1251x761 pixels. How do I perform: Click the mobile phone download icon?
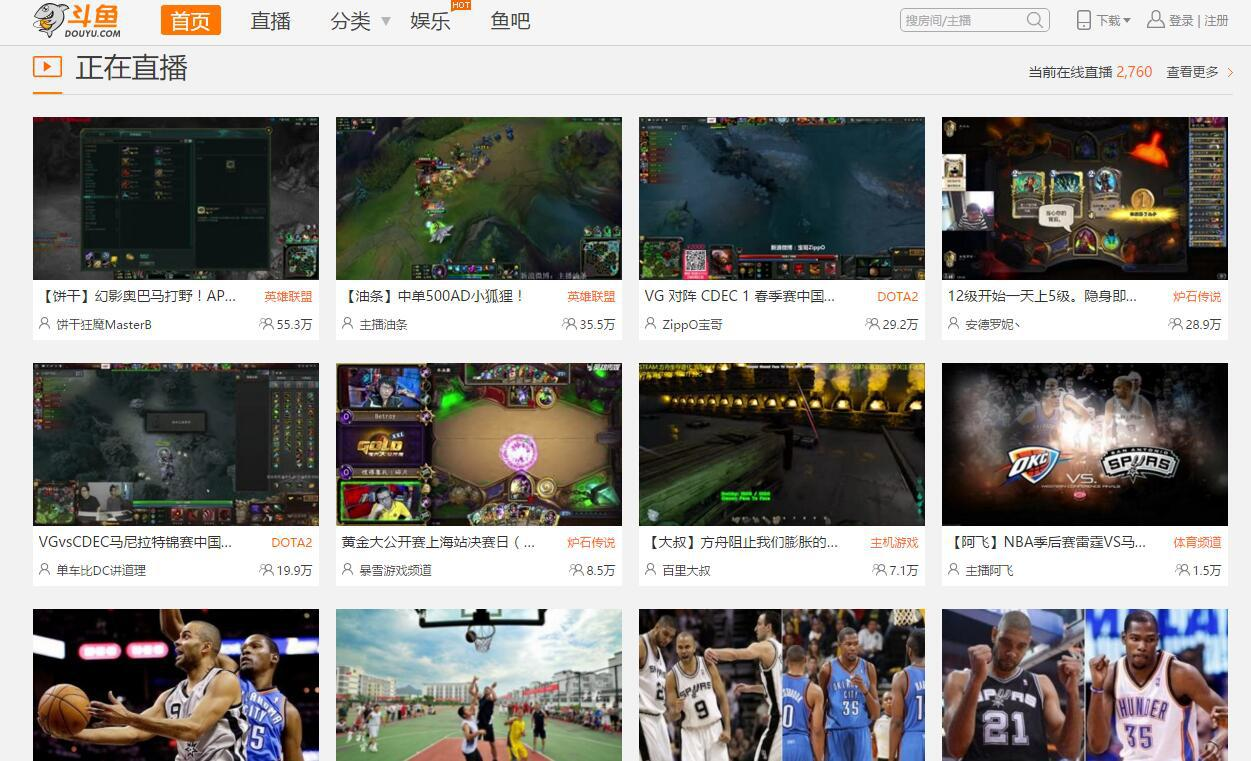coord(1083,20)
